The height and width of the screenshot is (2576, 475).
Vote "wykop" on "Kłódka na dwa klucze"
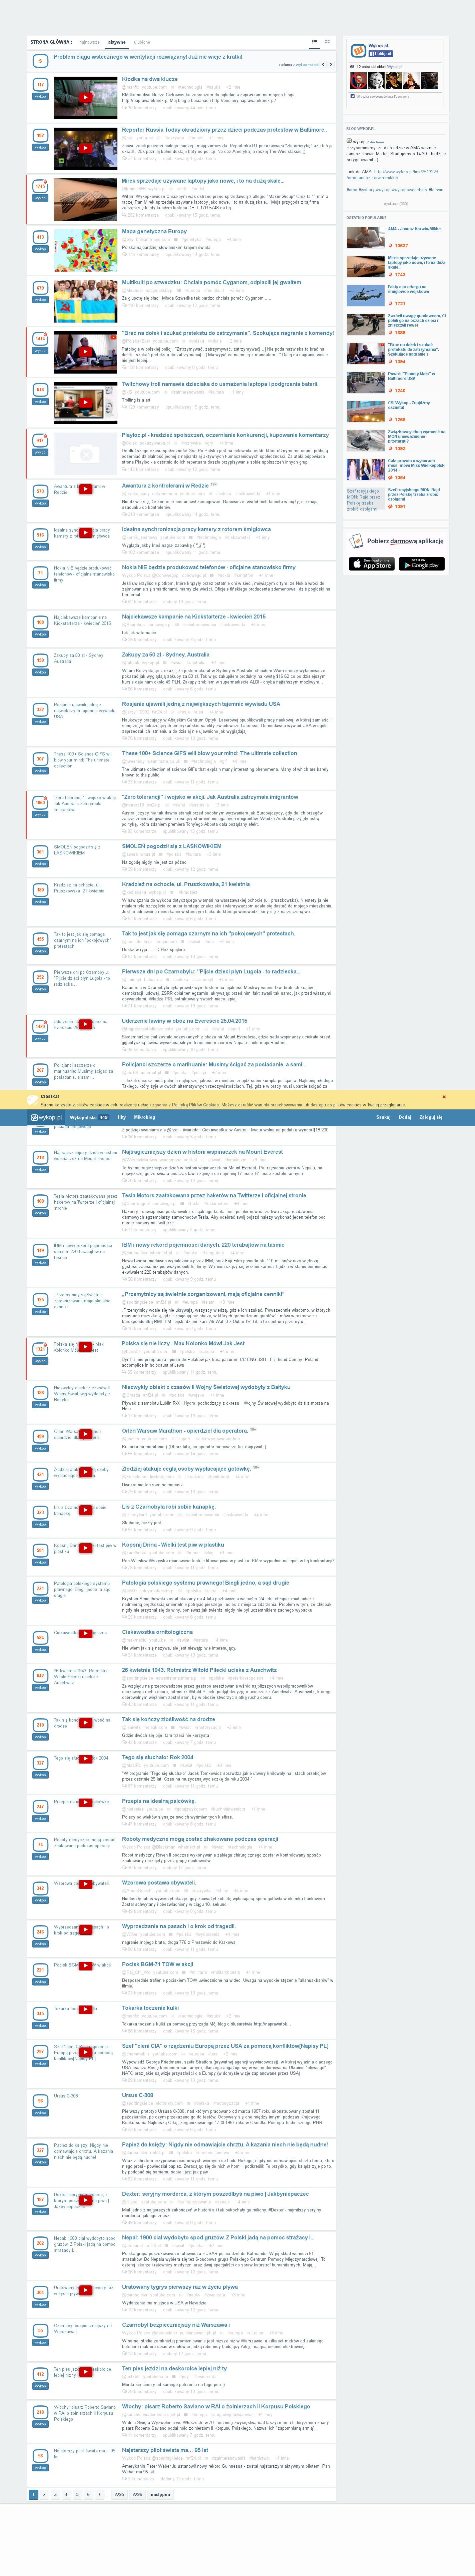tap(40, 96)
